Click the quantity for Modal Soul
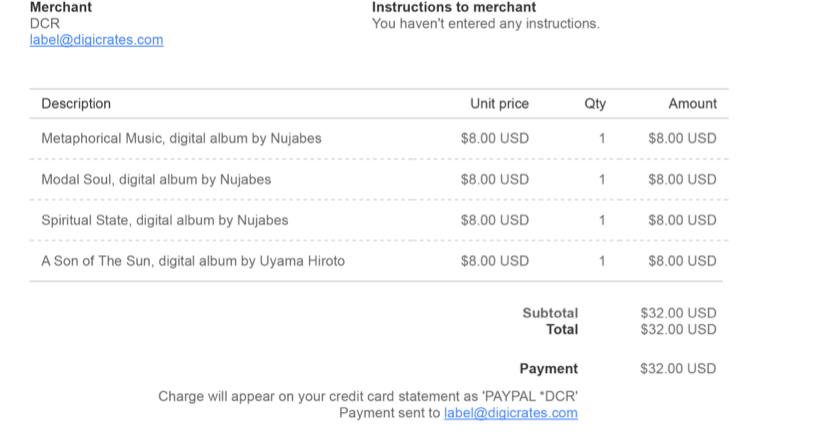813x434 pixels. coord(602,179)
